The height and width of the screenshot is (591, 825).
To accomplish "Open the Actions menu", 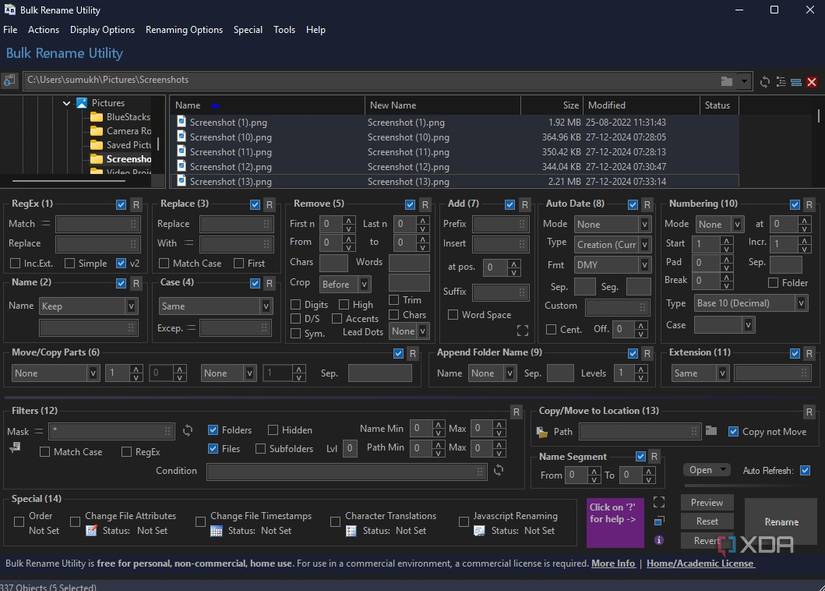I will click(x=43, y=30).
